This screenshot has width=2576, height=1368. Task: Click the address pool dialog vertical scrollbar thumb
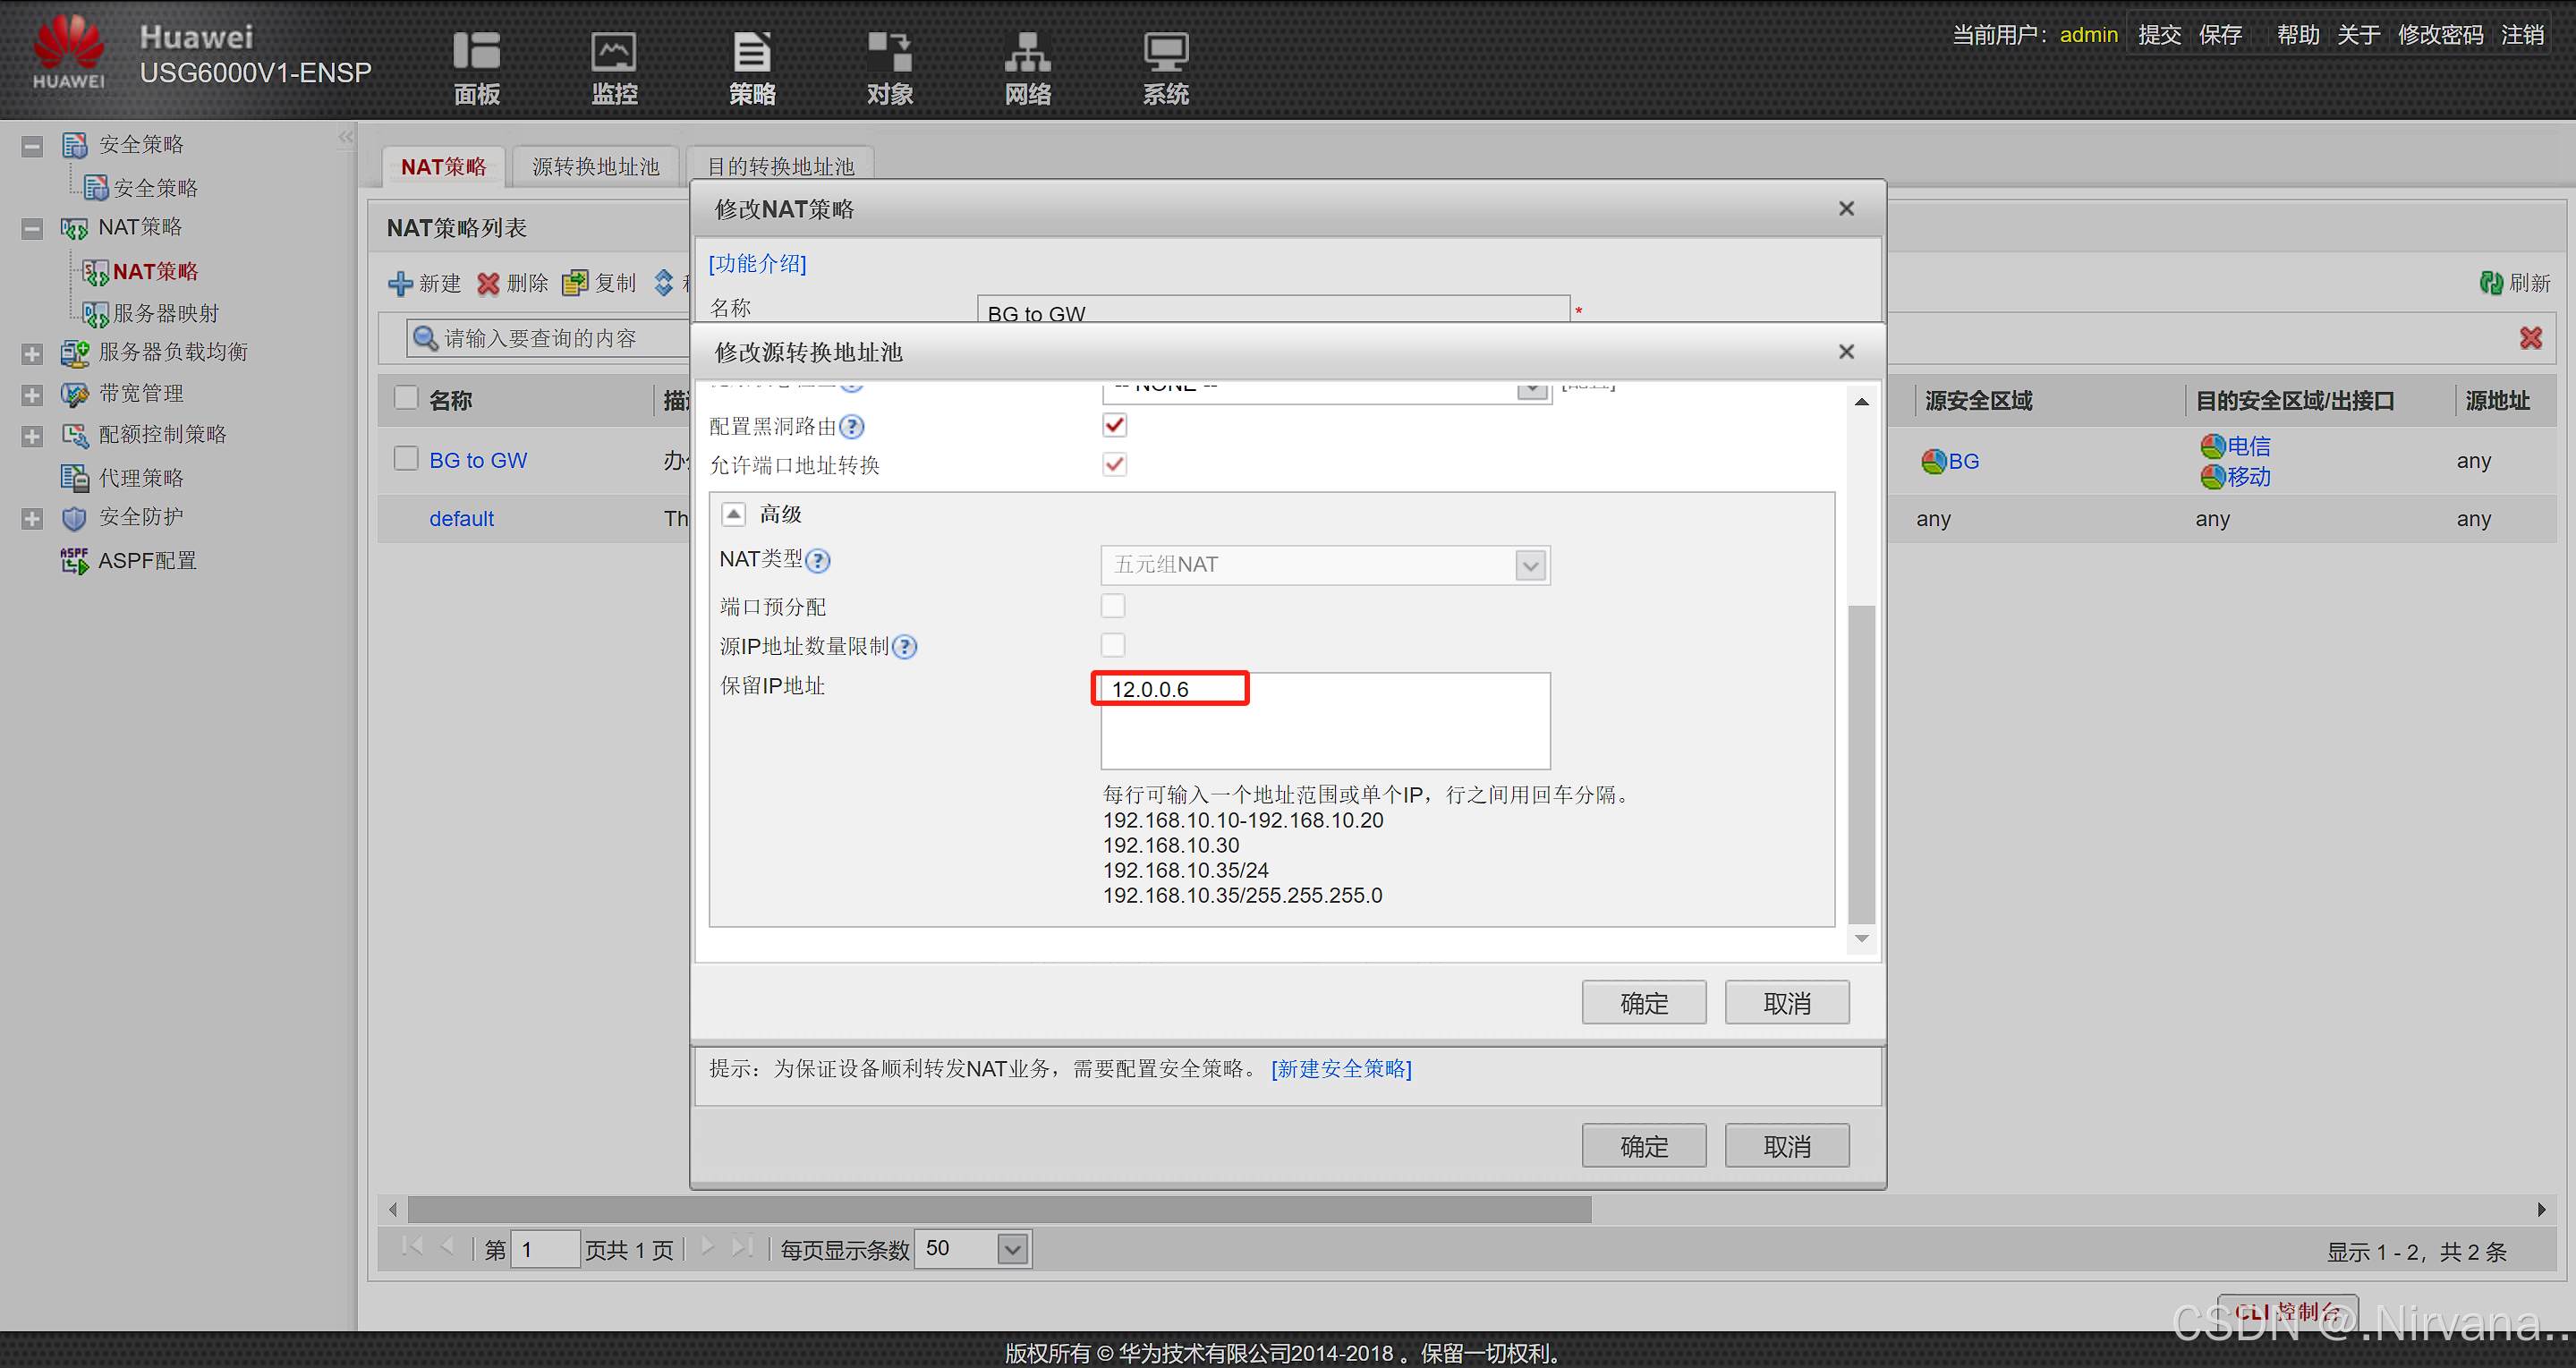[1861, 764]
